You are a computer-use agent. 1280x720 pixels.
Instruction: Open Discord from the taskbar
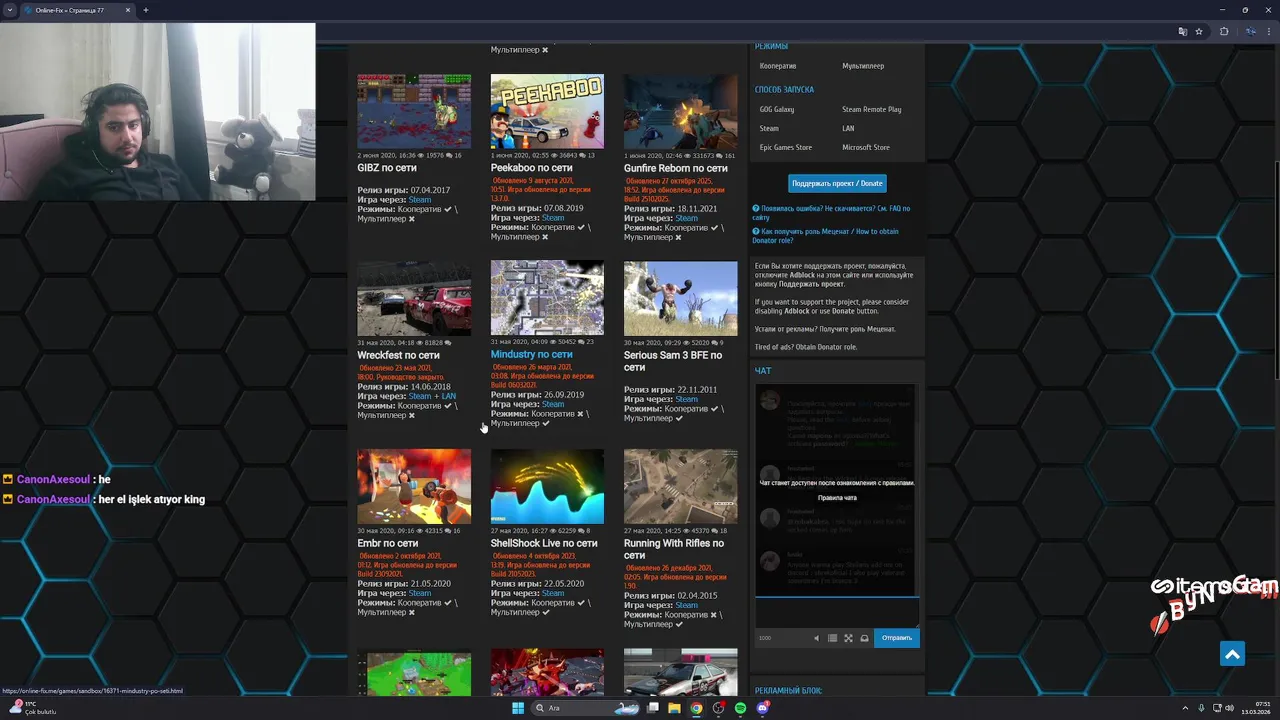pos(762,708)
